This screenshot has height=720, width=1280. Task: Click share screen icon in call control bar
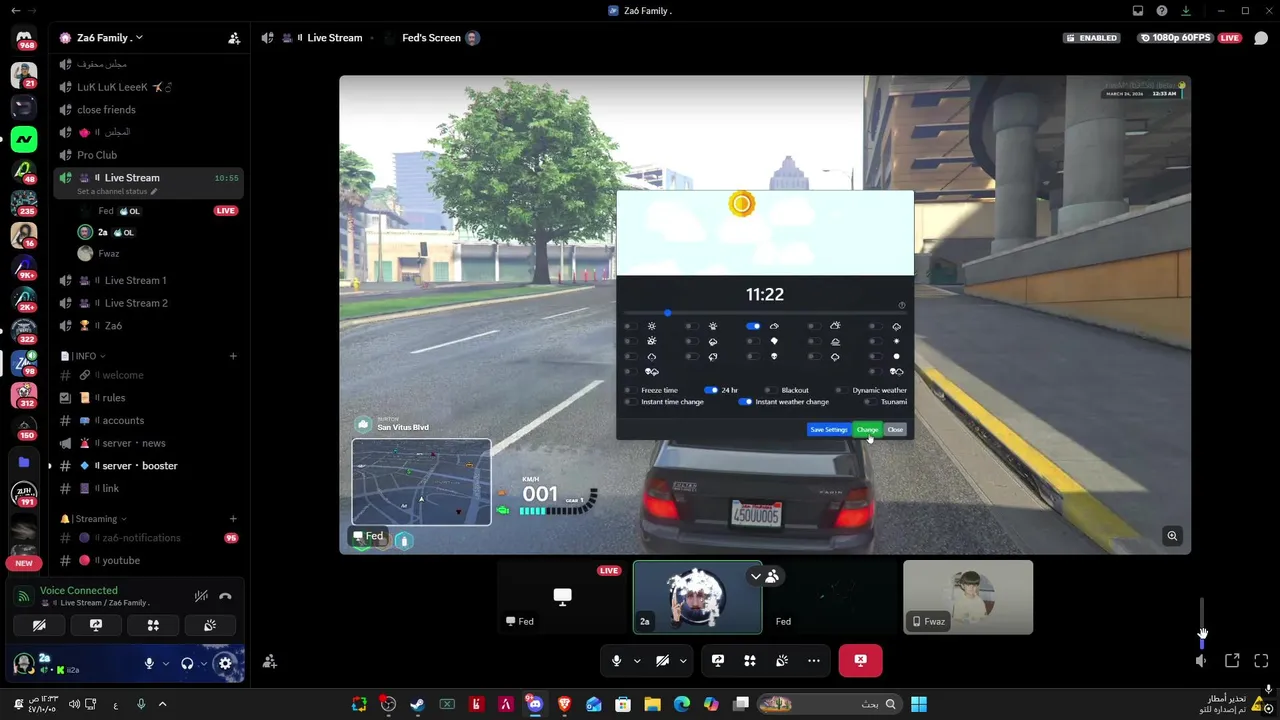[x=718, y=661]
